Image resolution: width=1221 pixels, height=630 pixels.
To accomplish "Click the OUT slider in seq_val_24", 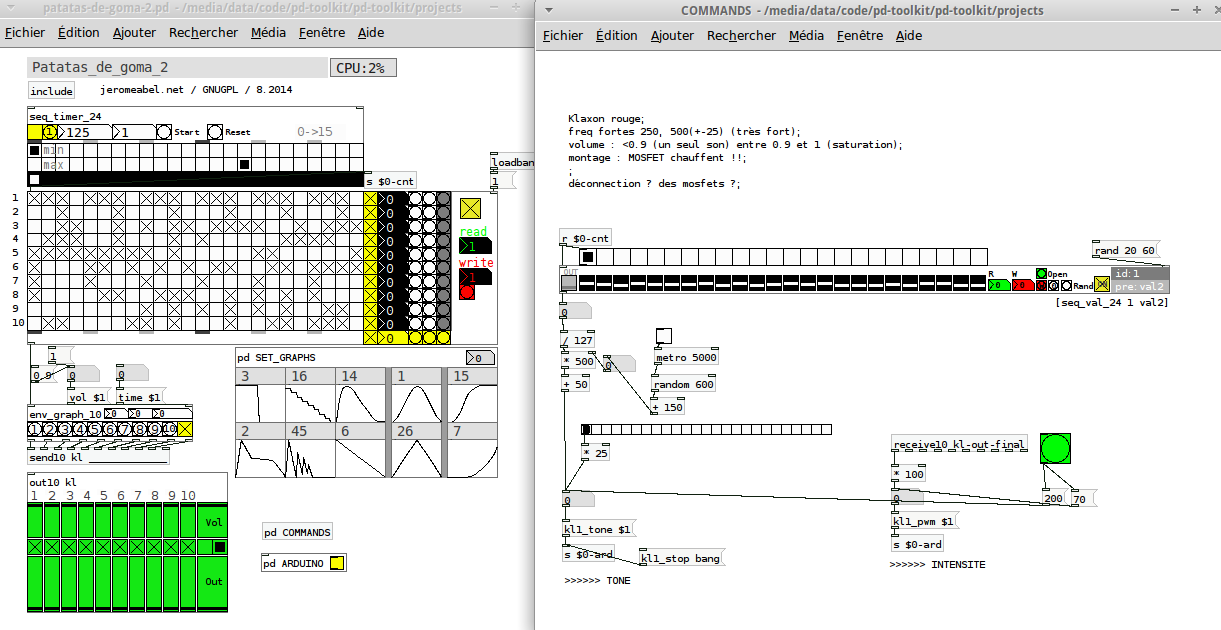I will click(x=569, y=283).
